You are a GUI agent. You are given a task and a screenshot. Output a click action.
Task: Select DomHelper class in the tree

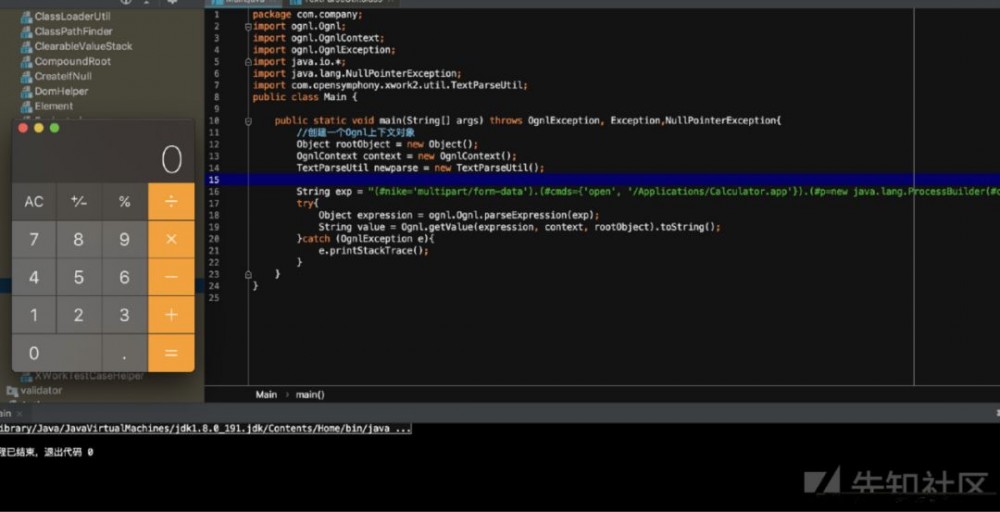[61, 92]
